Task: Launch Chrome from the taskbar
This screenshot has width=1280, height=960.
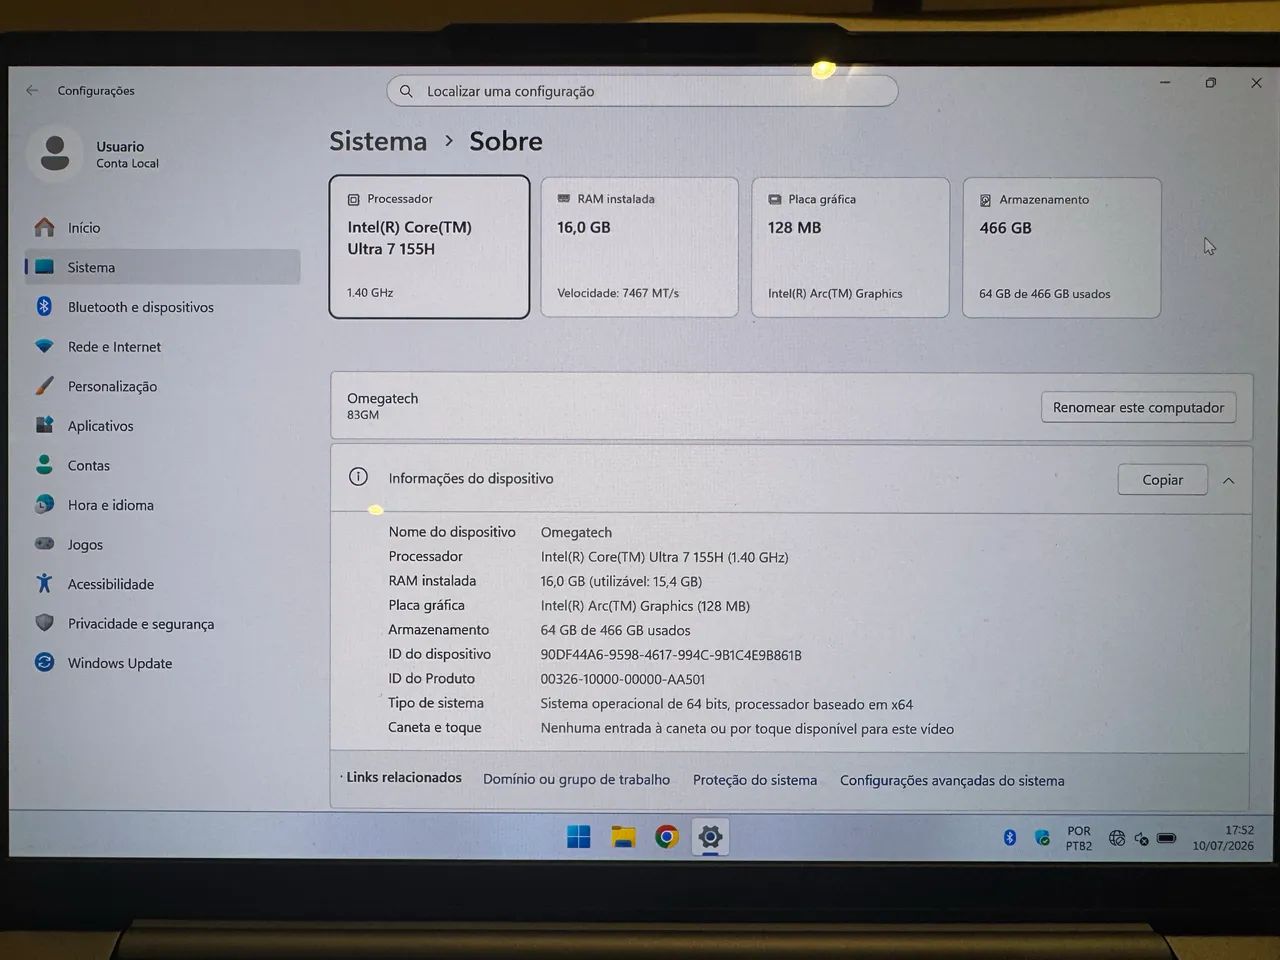Action: pos(667,837)
